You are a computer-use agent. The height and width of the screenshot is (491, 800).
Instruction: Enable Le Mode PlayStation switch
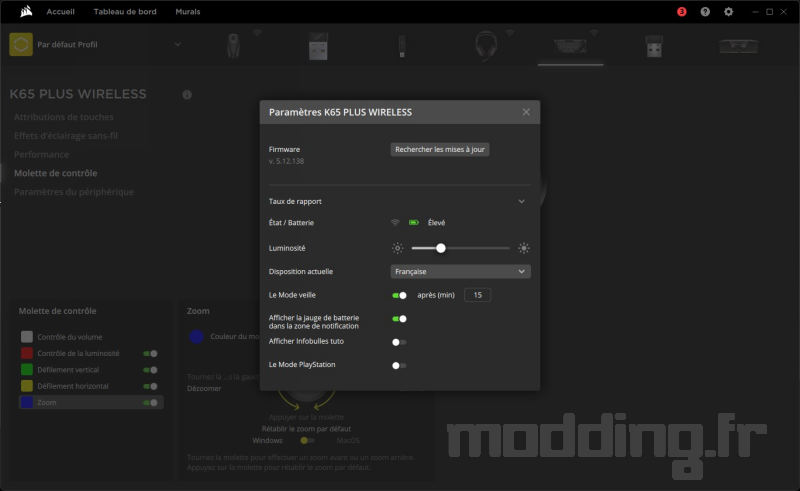(x=399, y=365)
